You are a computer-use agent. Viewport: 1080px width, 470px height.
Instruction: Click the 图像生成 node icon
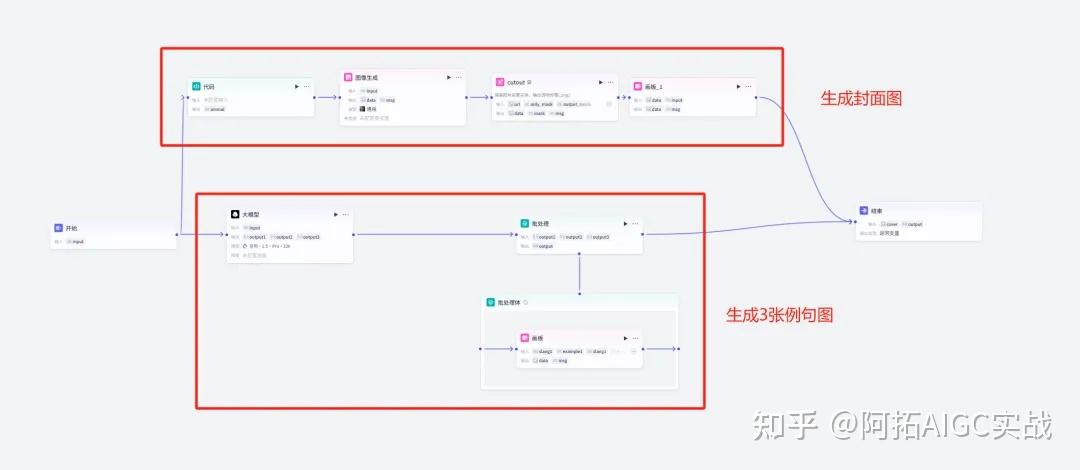tap(348, 77)
